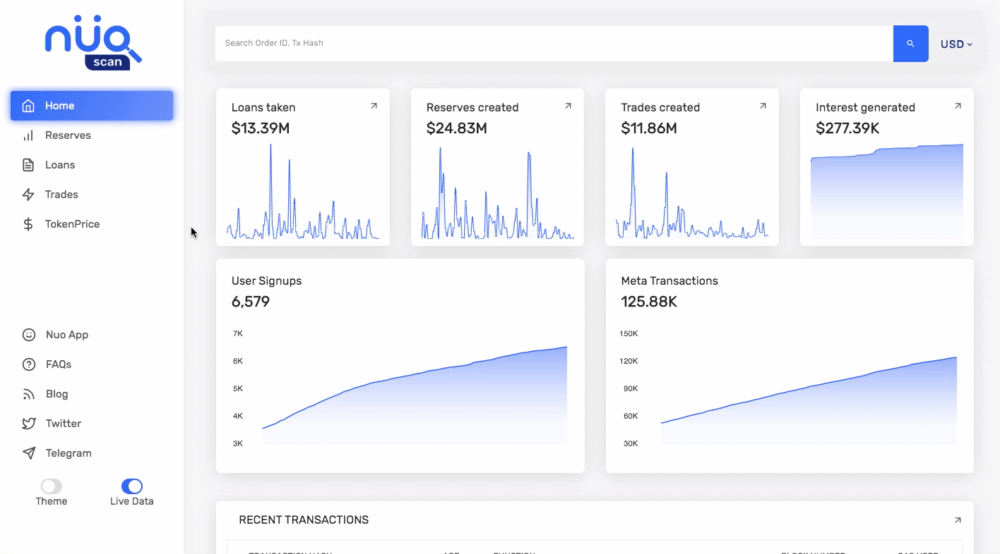Click the Interest generated area chart
The width and height of the screenshot is (1000, 554).
pos(886,191)
